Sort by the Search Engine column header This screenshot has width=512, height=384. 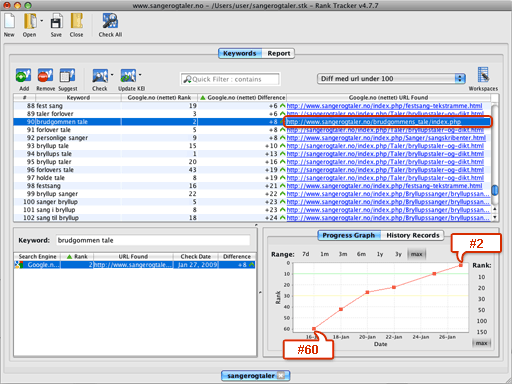tap(37, 256)
